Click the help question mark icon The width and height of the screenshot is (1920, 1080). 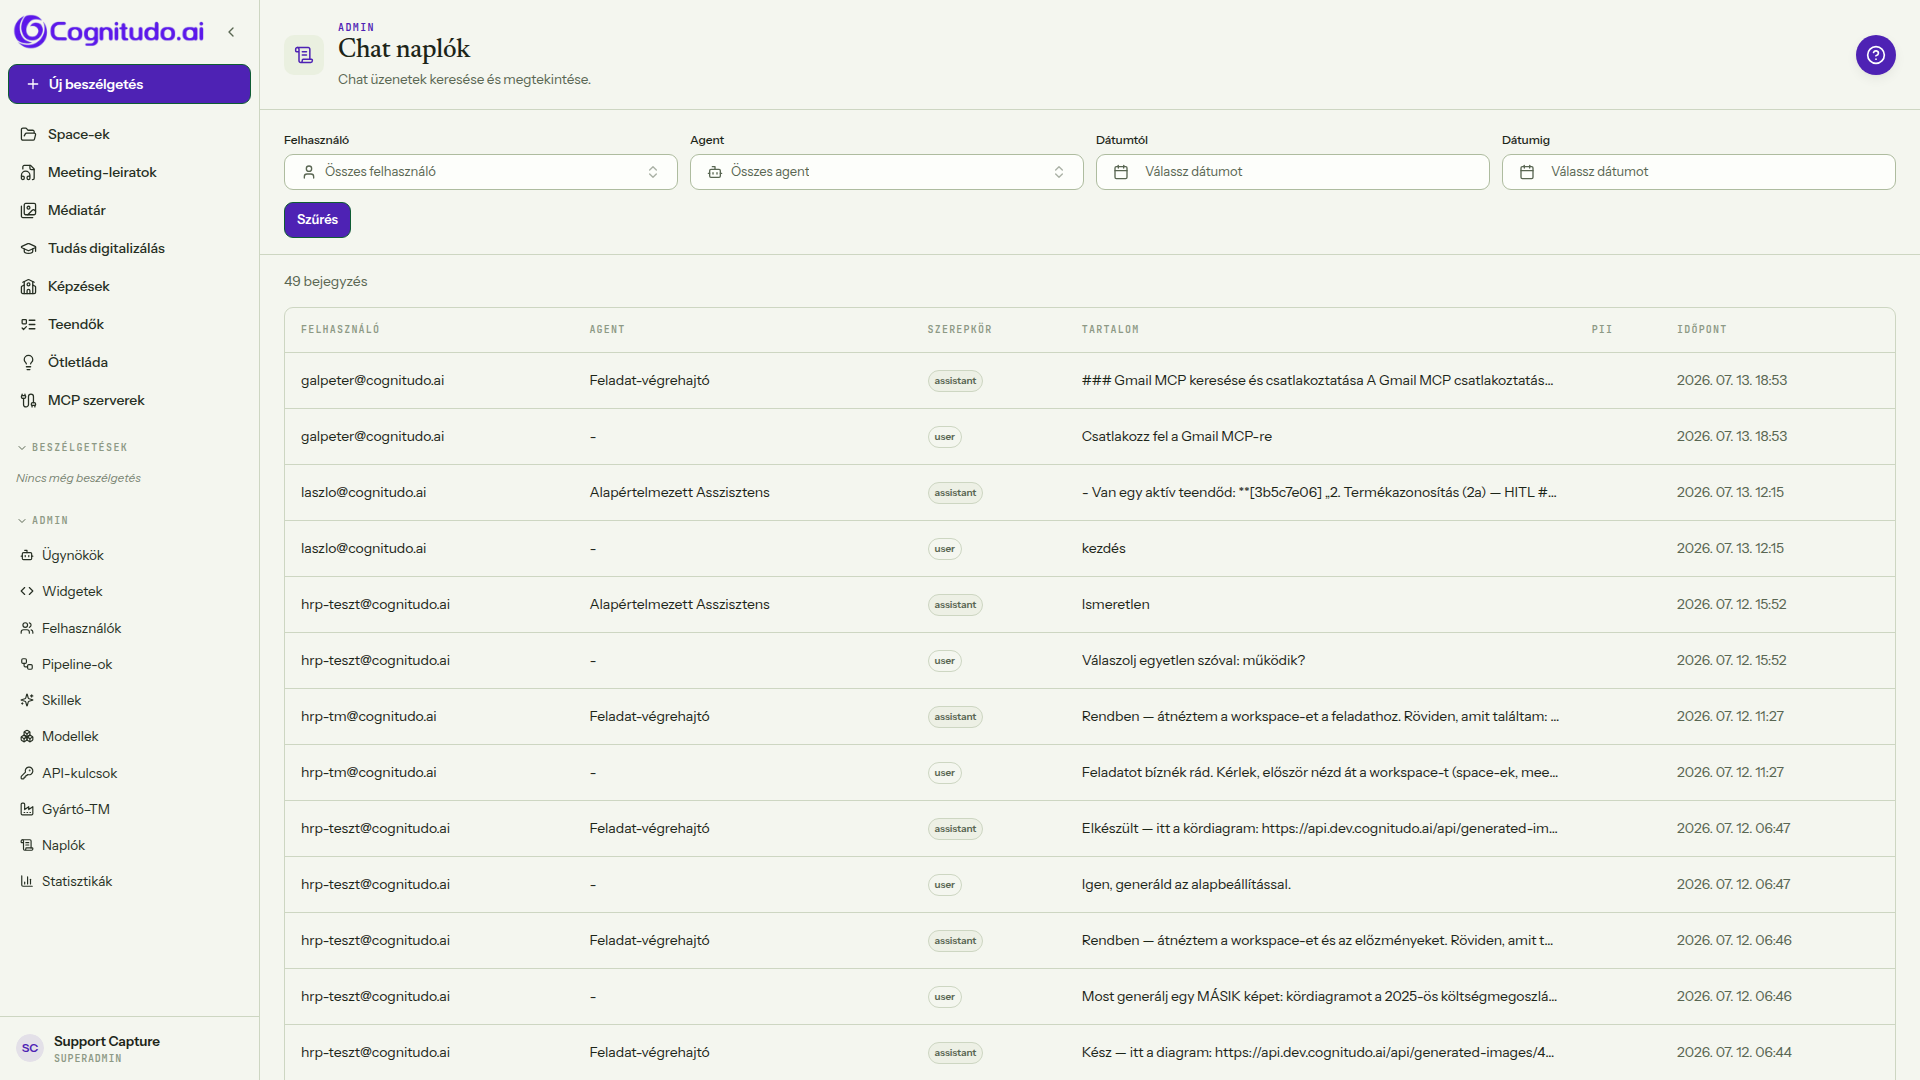1875,55
